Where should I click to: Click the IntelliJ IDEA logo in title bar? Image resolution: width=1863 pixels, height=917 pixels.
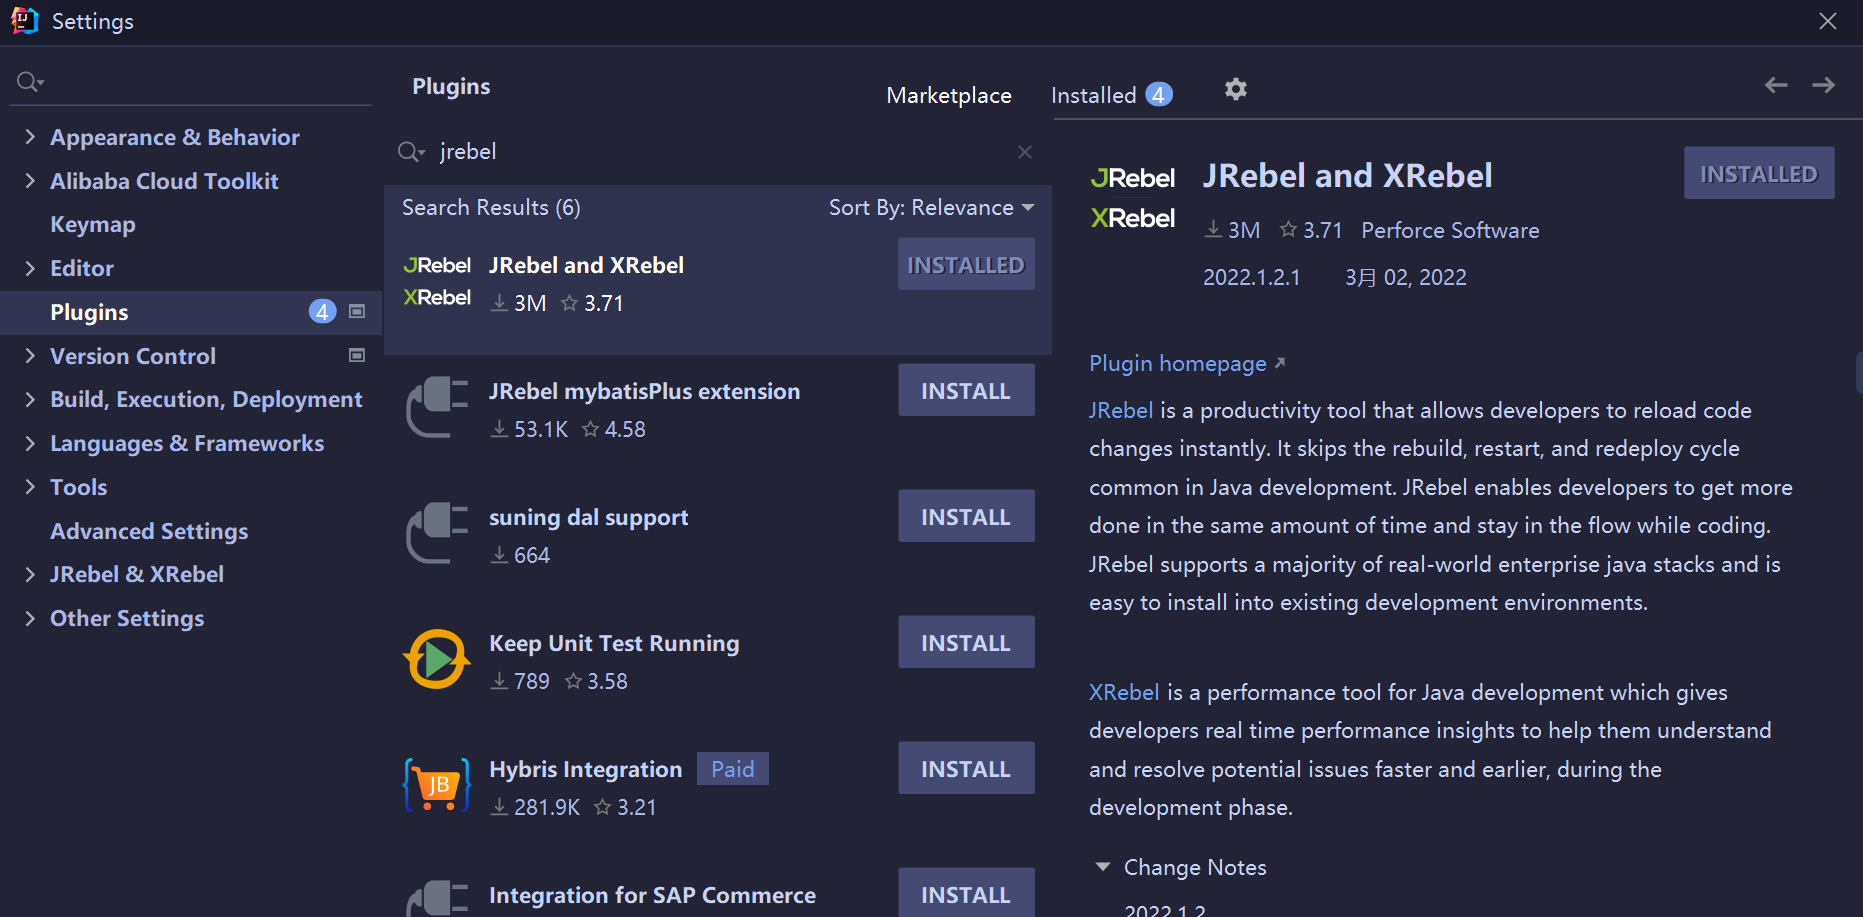pyautogui.click(x=24, y=21)
